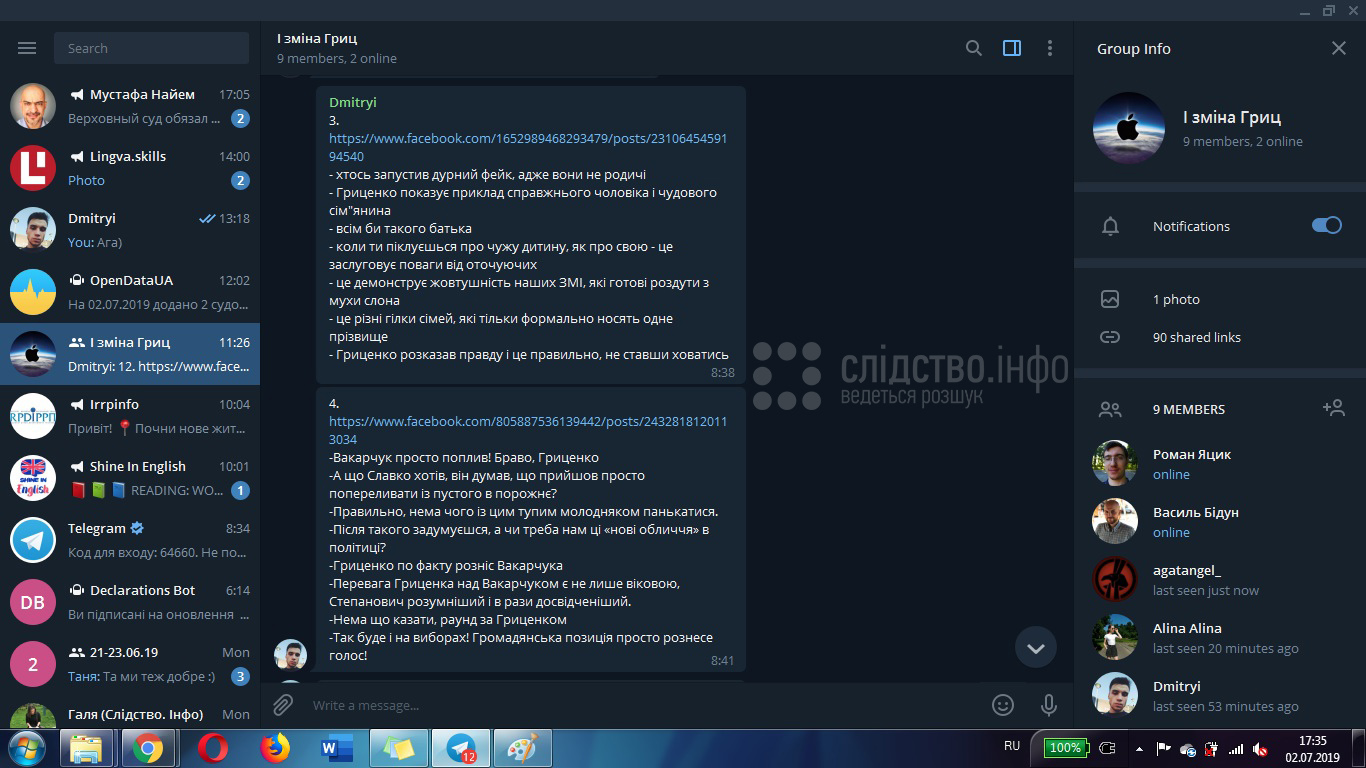Switch to Microsoft Word in the taskbar
The height and width of the screenshot is (768, 1366).
tap(336, 748)
